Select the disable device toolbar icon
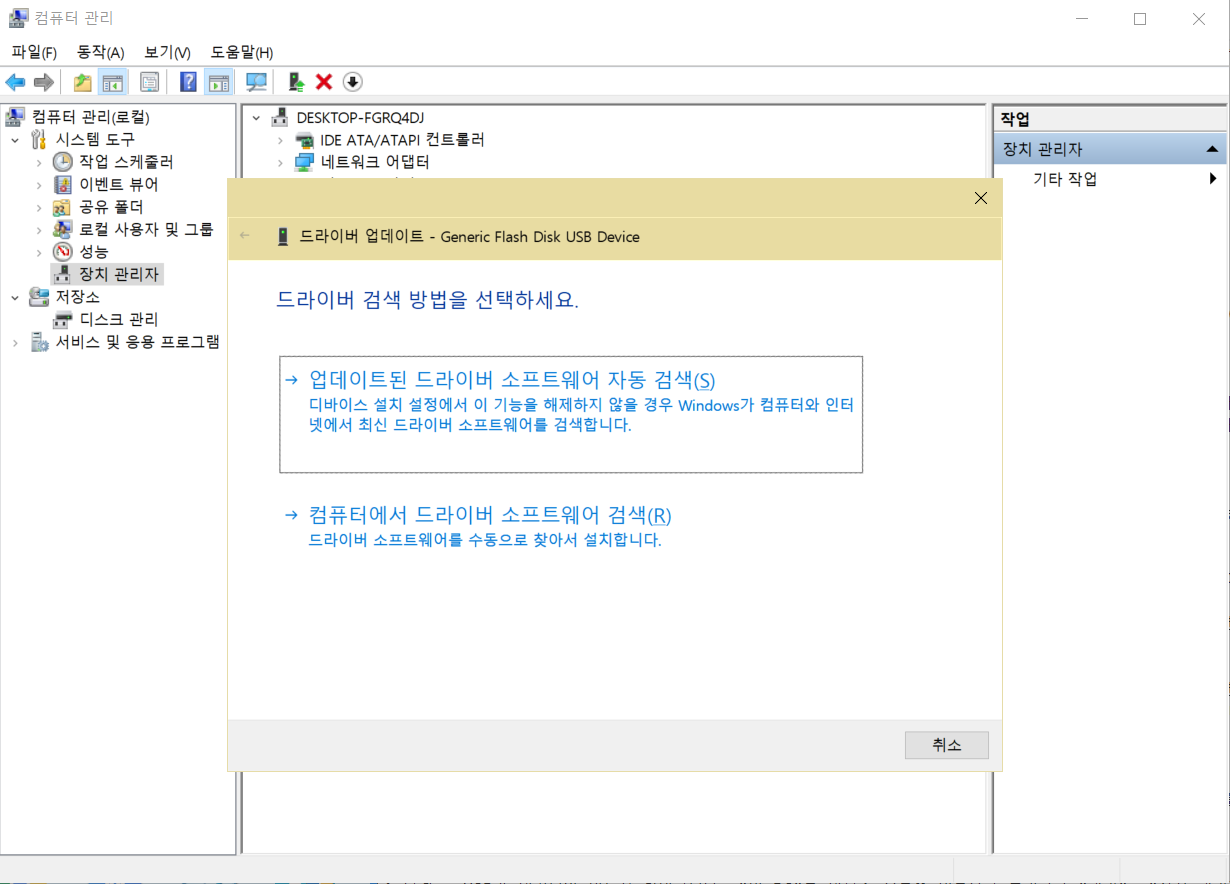This screenshot has height=884, width=1230. [x=351, y=81]
